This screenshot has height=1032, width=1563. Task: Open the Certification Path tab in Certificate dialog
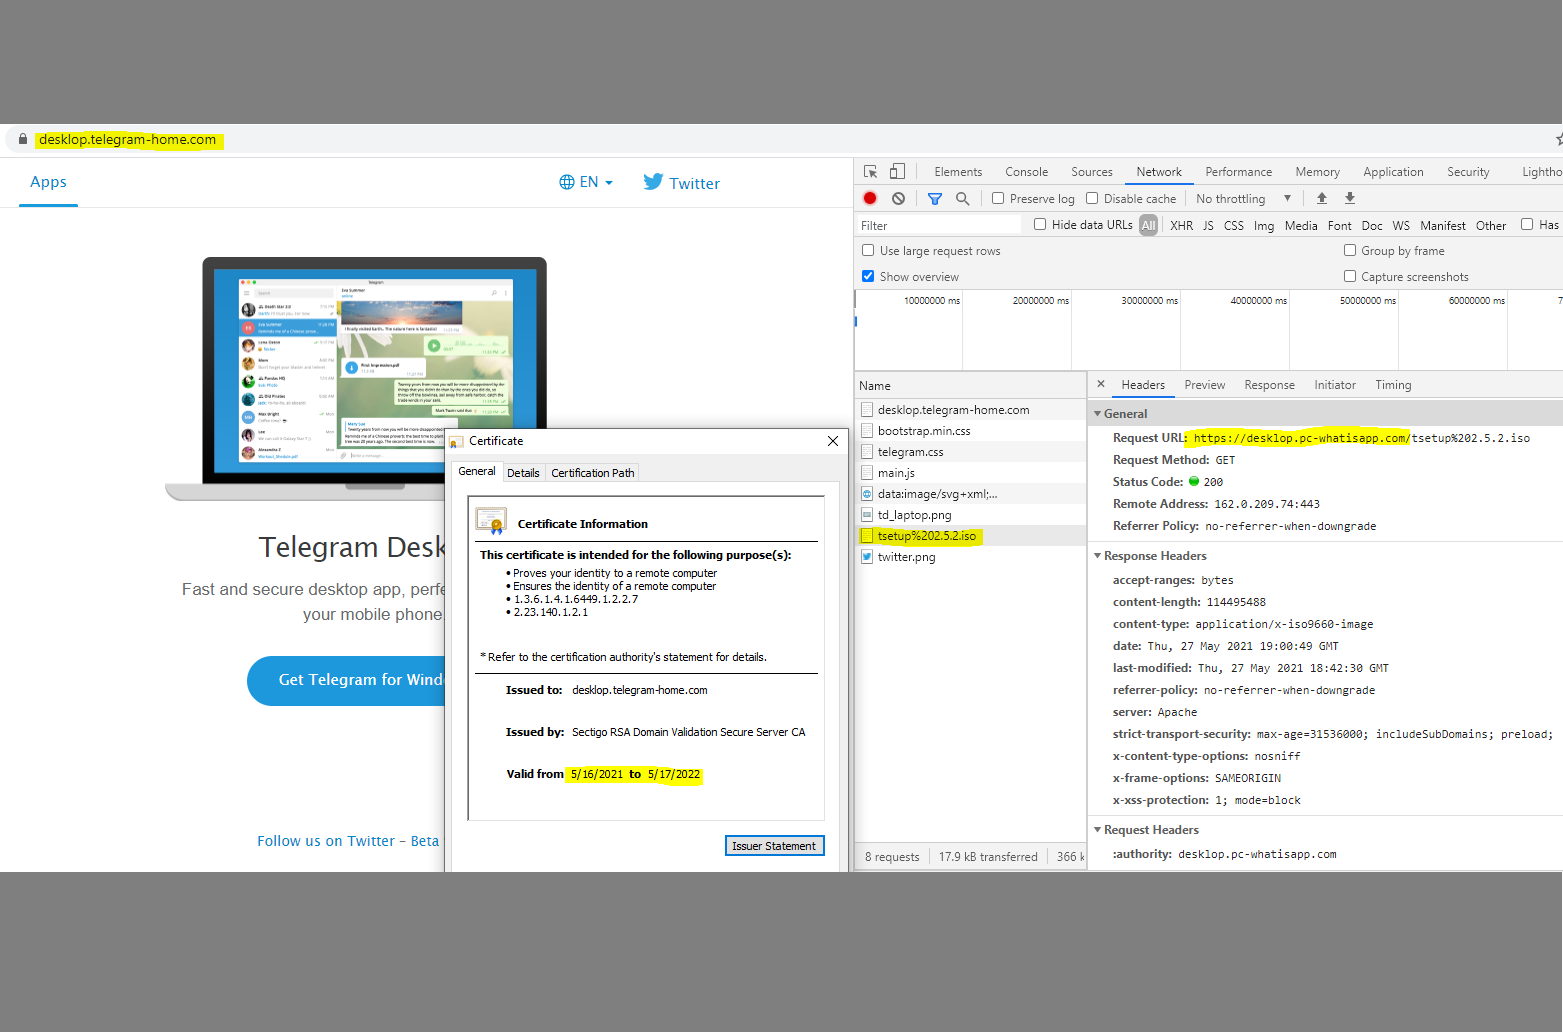[x=591, y=472]
